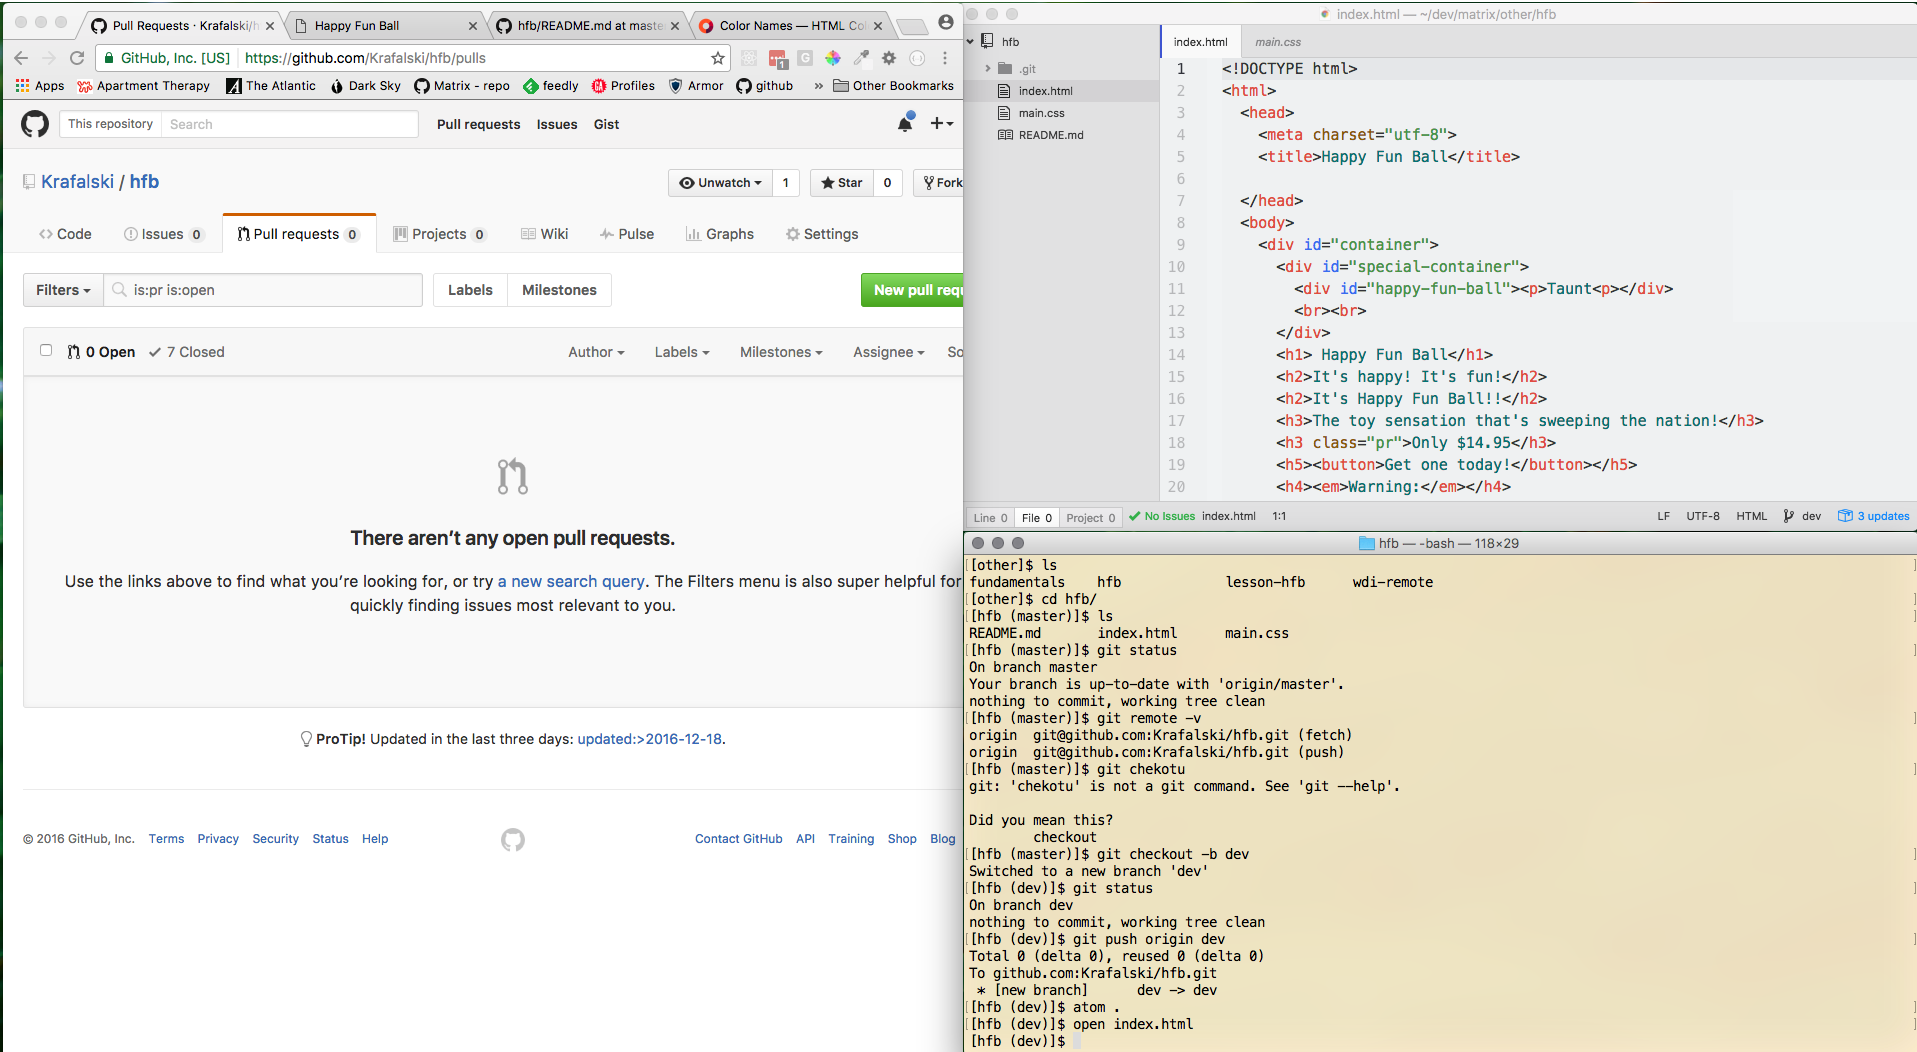Click No Issues linter status in Atom
Image resolution: width=1917 pixels, height=1052 pixels.
pos(1161,516)
